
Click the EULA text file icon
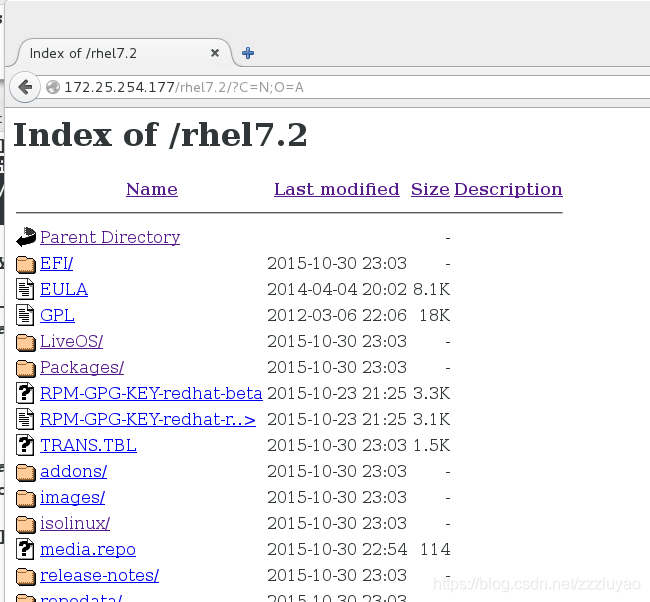click(25, 289)
